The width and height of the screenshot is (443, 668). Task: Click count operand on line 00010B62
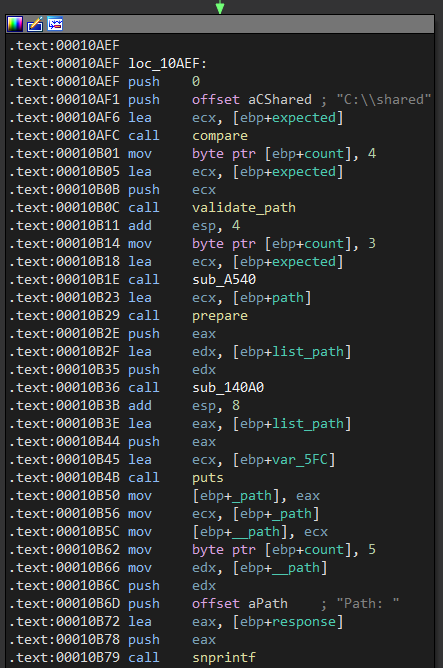point(324,550)
